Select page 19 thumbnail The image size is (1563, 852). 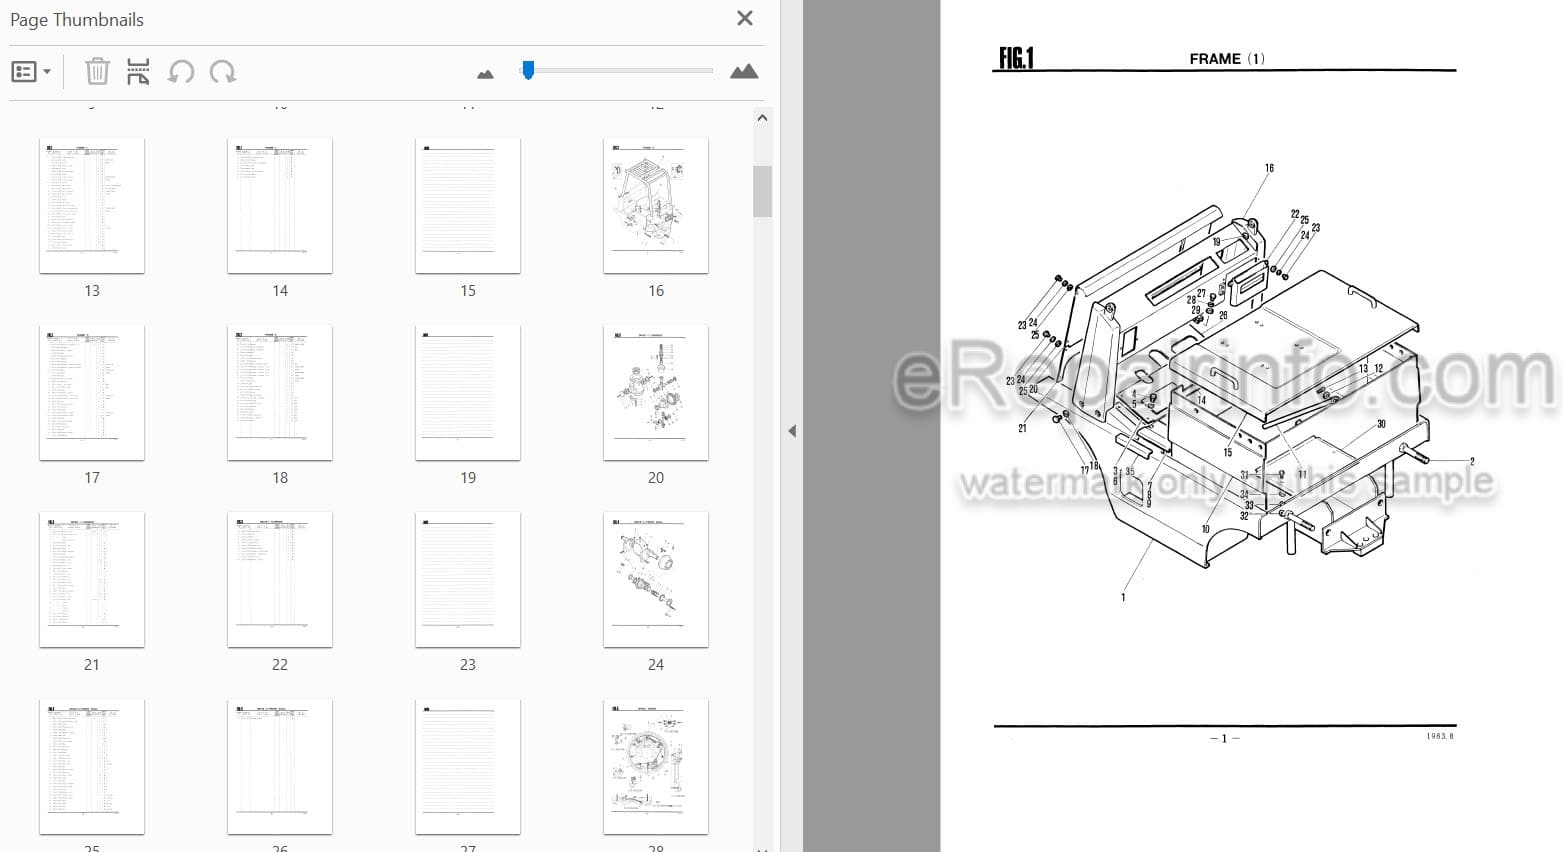click(x=468, y=393)
